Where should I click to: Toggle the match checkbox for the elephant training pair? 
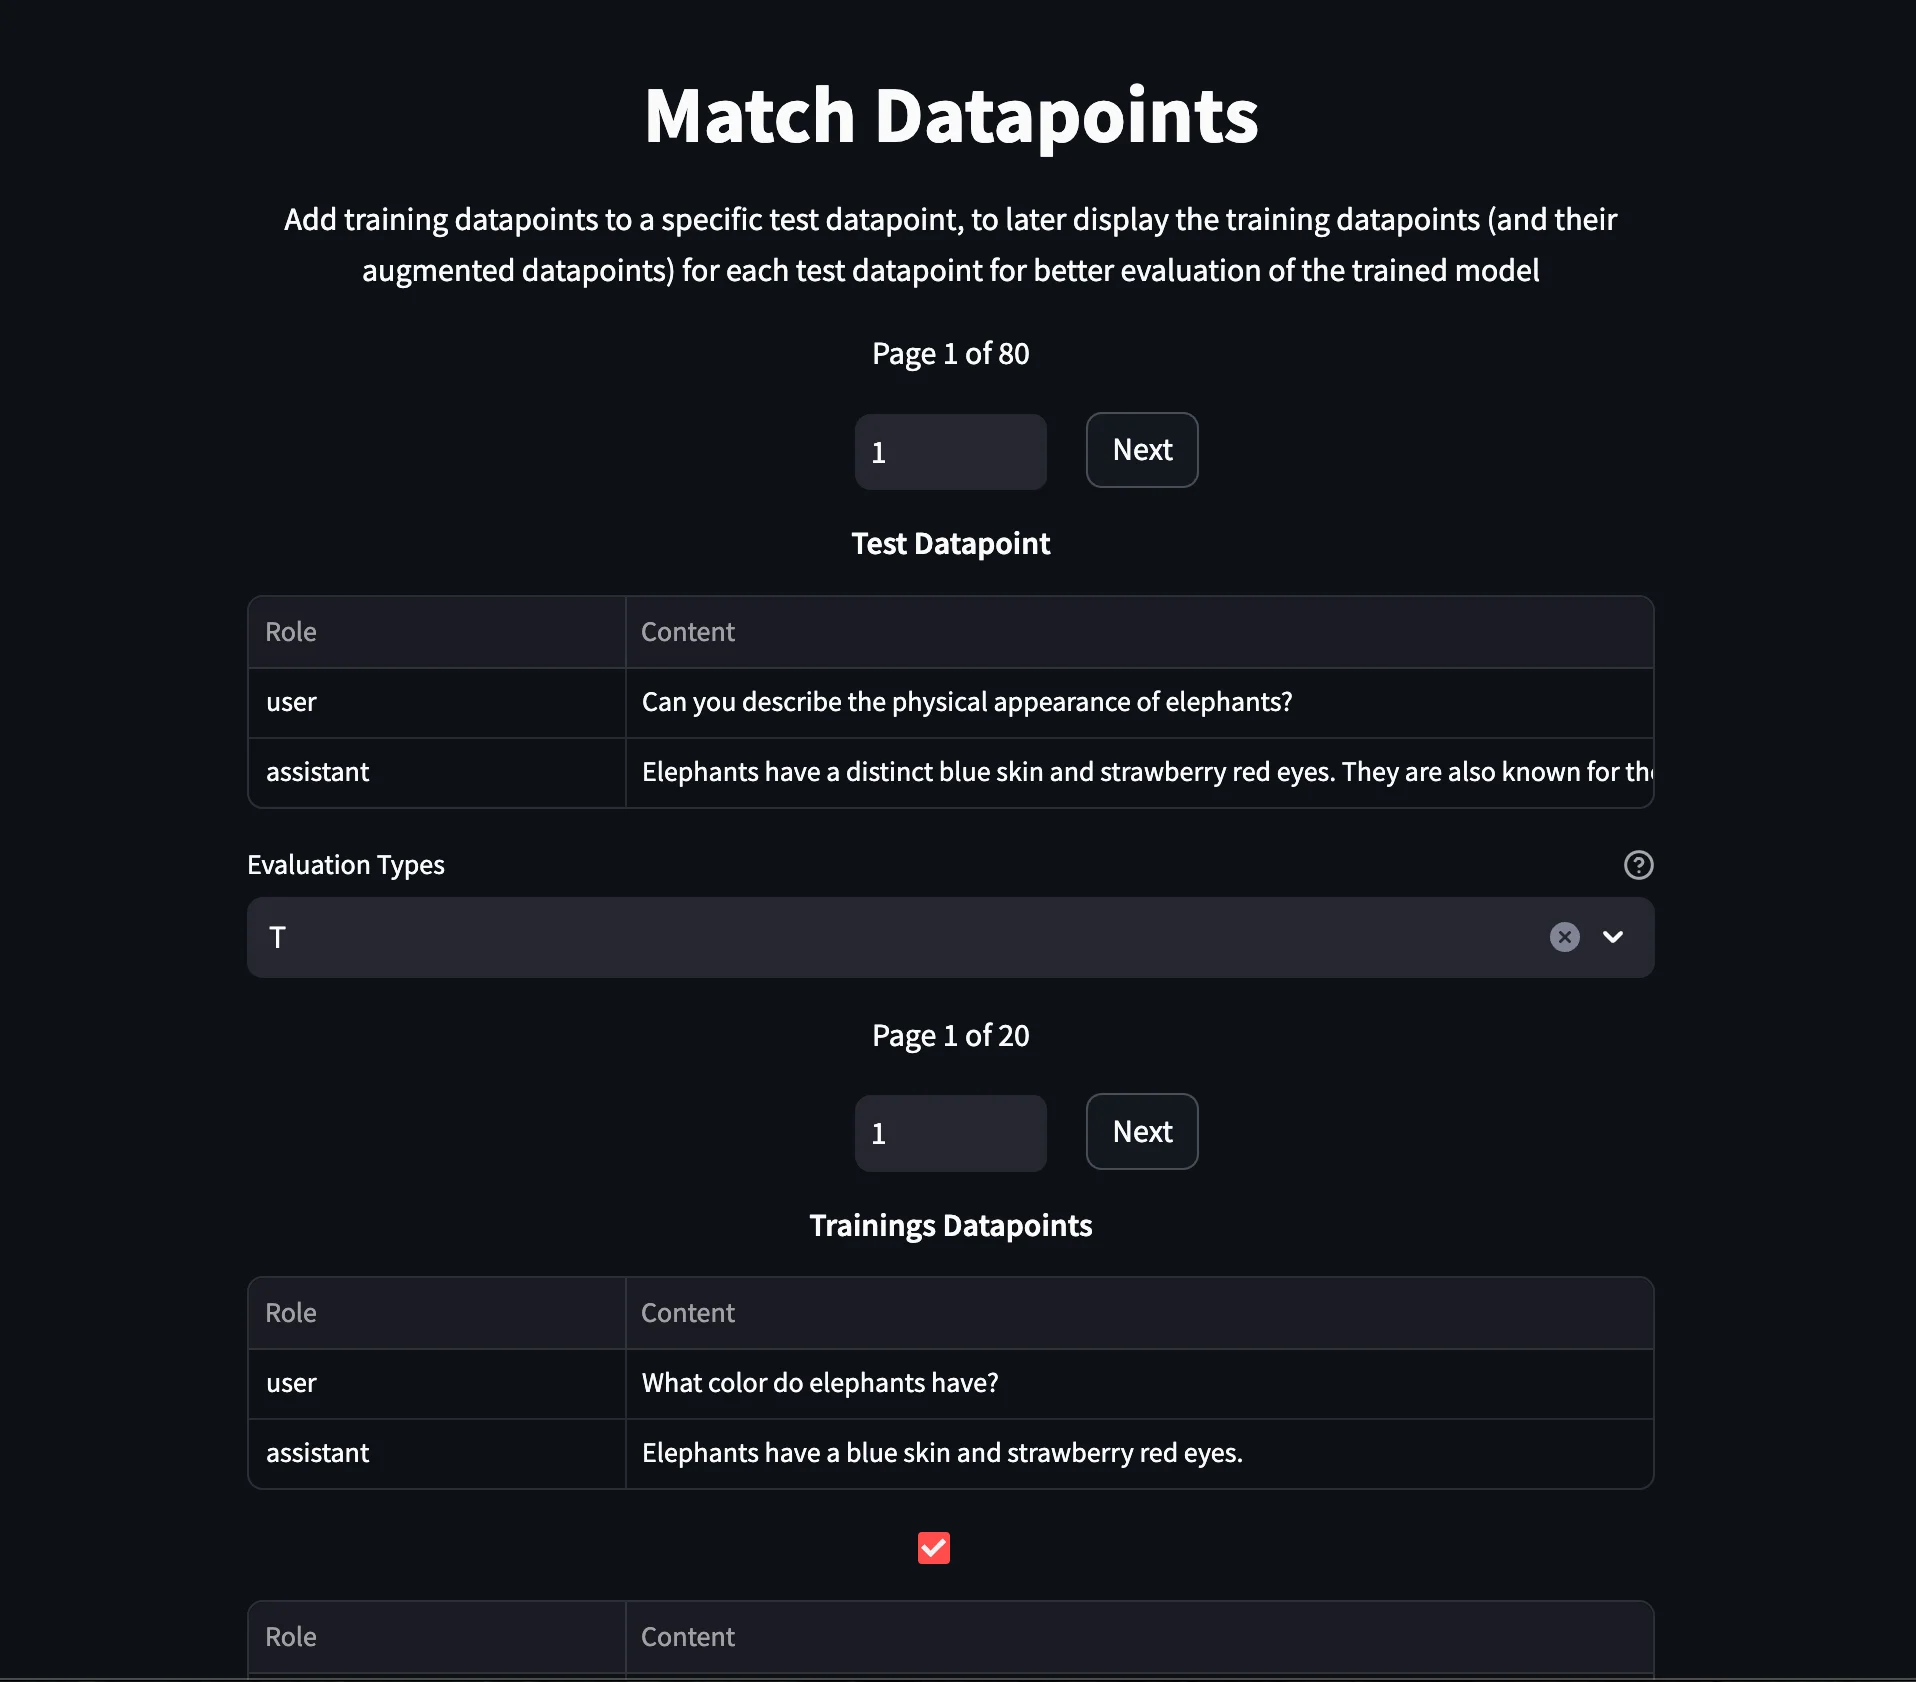pyautogui.click(x=933, y=1548)
